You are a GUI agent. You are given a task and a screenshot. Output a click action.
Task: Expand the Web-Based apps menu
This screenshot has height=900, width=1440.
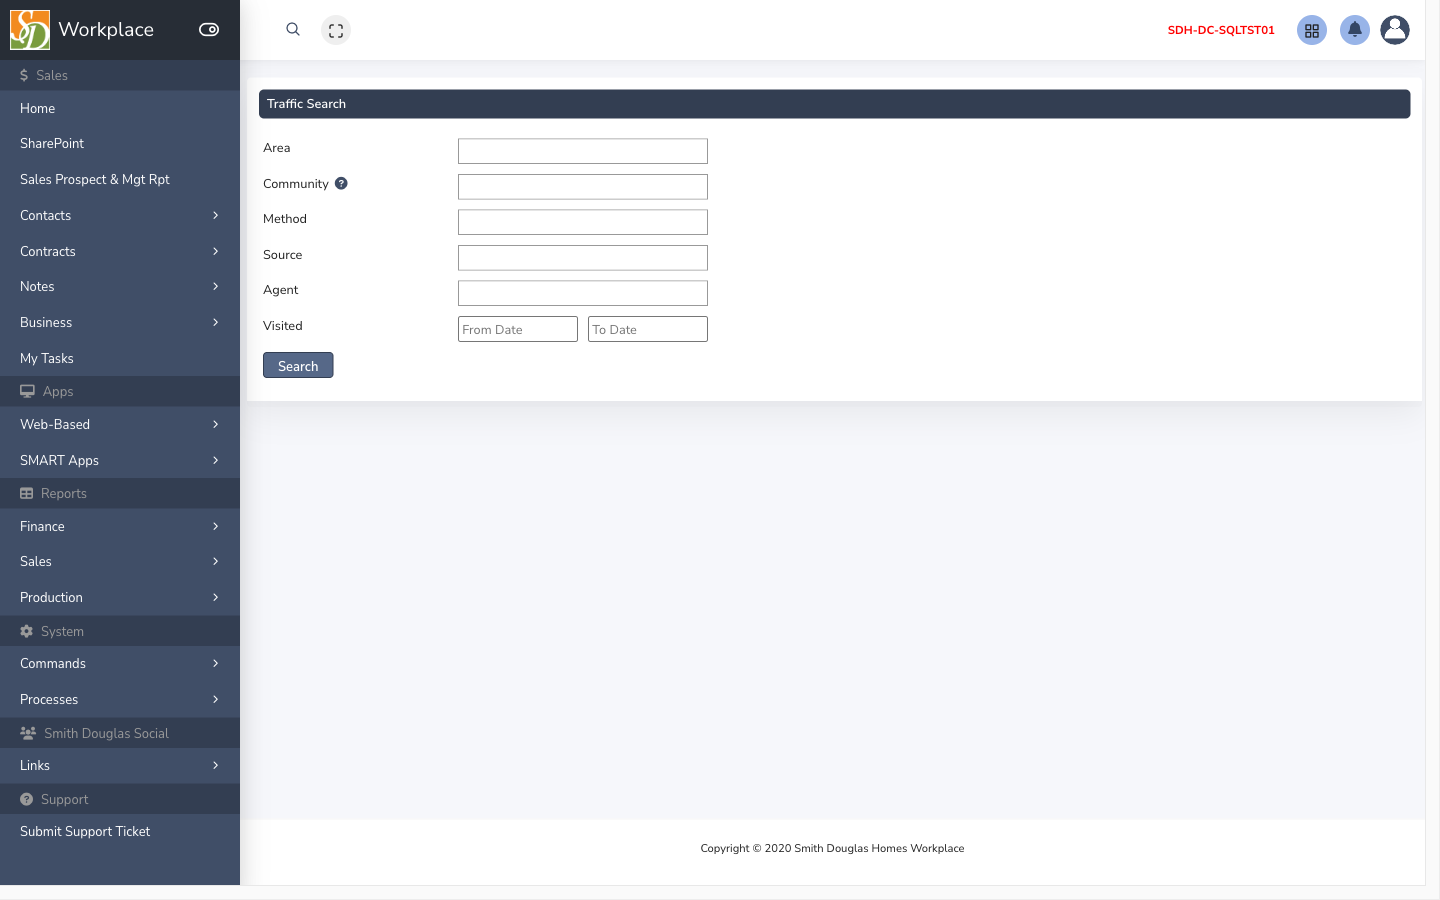coord(120,425)
